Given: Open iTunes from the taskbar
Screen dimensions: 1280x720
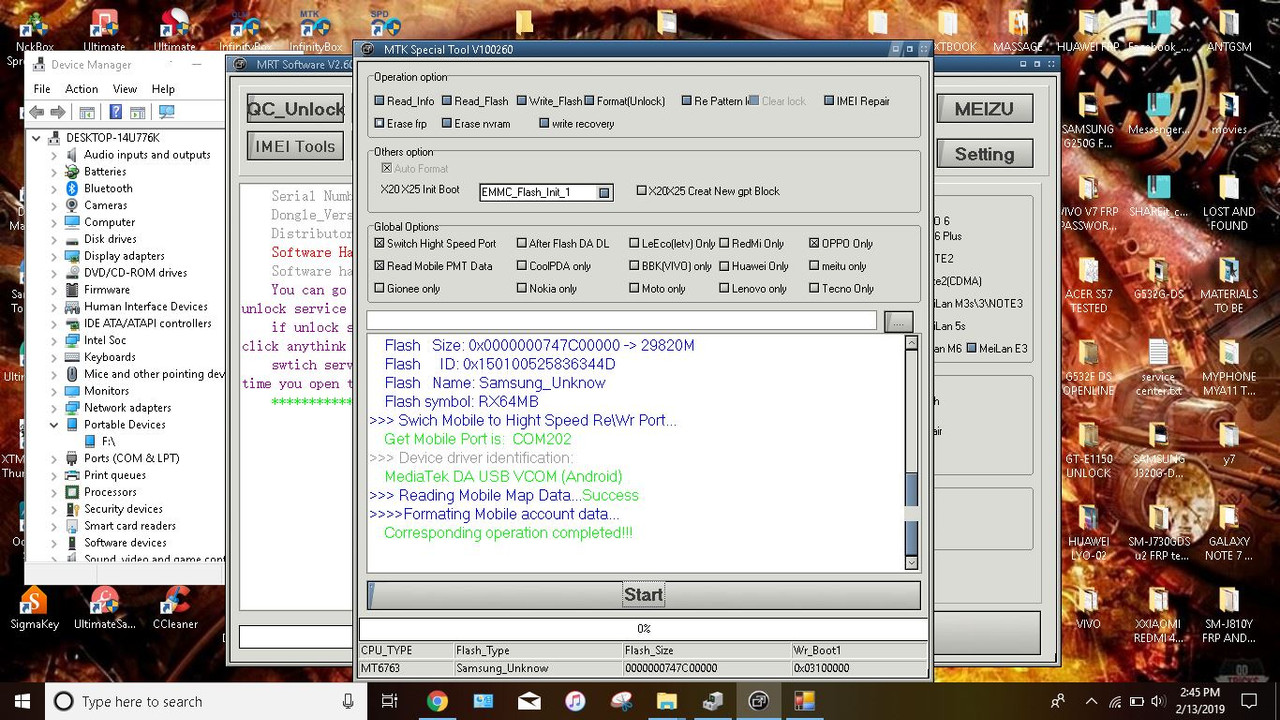Looking at the screenshot, I should 575,701.
